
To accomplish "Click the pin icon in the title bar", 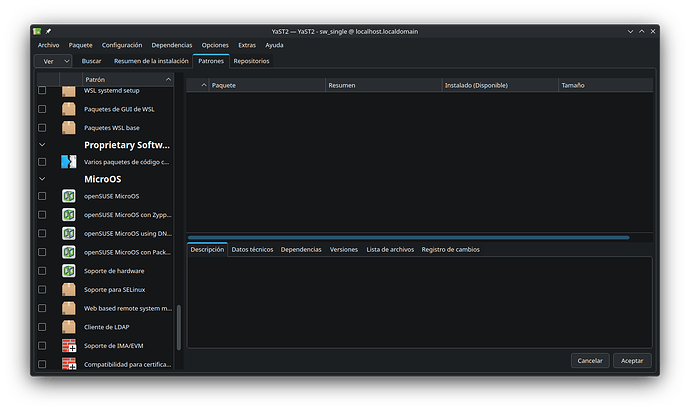I will (x=47, y=31).
